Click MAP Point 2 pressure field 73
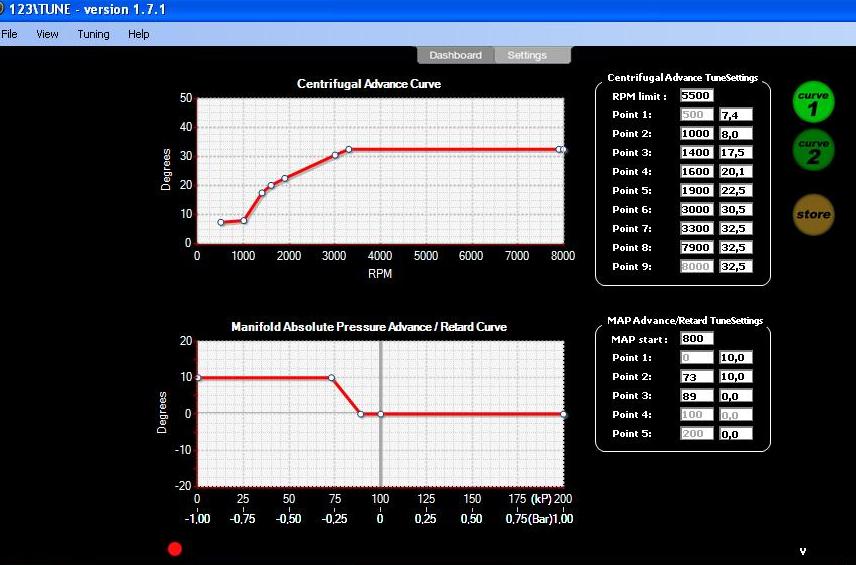 (696, 376)
